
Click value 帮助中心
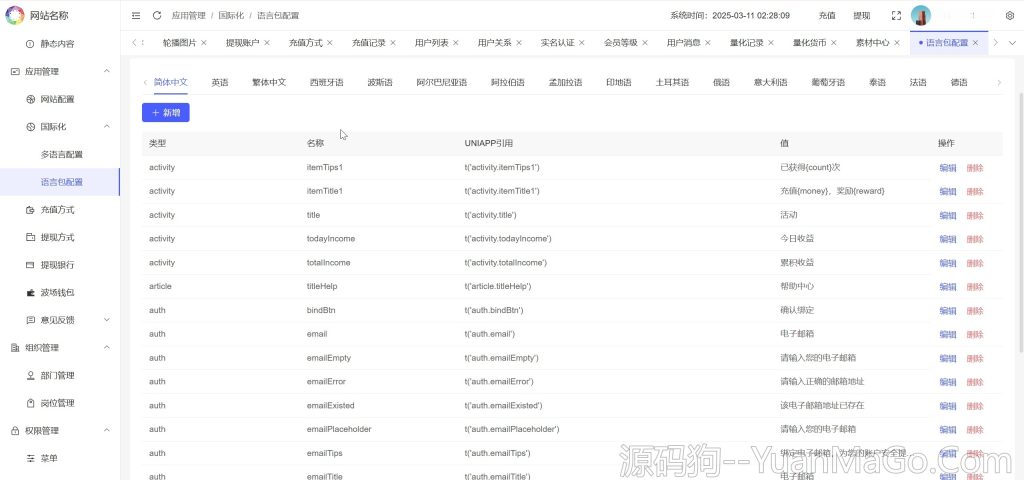tap(797, 286)
